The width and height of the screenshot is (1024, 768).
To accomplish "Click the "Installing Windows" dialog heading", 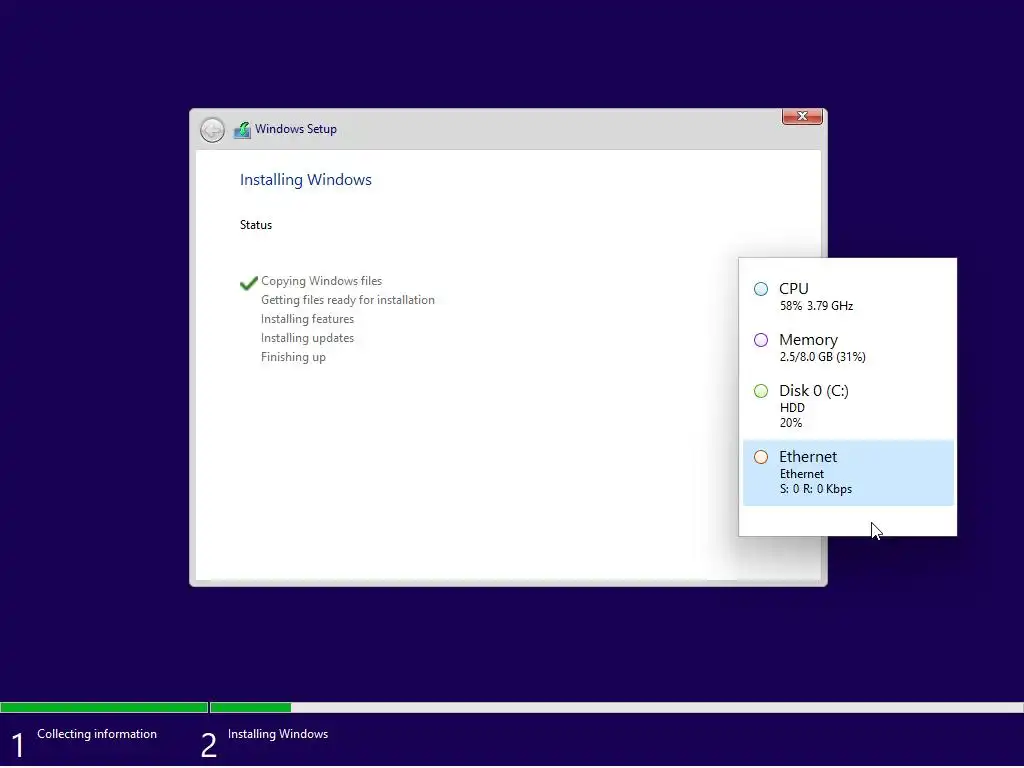I will pyautogui.click(x=306, y=180).
